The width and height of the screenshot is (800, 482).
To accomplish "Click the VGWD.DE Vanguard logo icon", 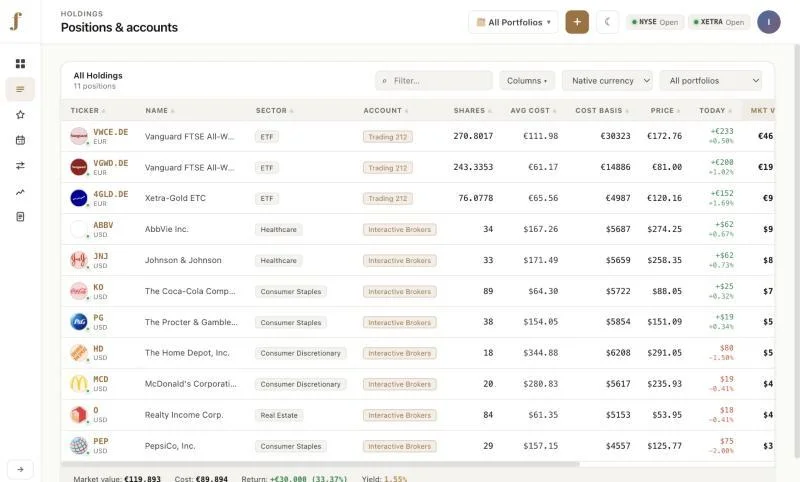I will click(79, 167).
